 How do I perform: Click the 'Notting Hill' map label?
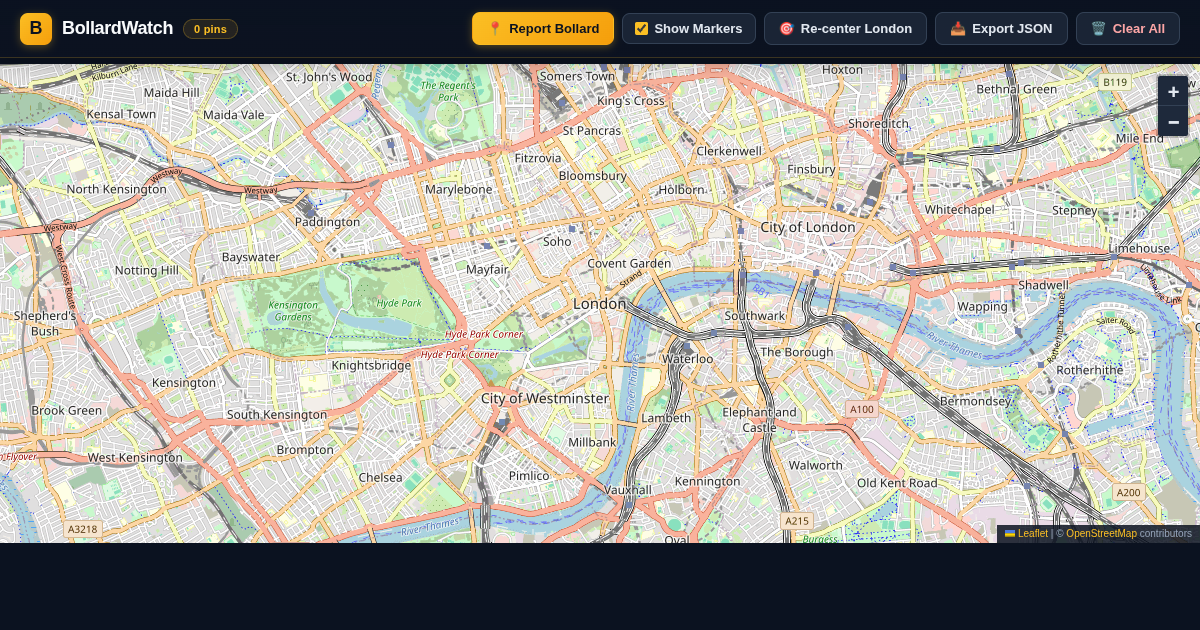(147, 270)
